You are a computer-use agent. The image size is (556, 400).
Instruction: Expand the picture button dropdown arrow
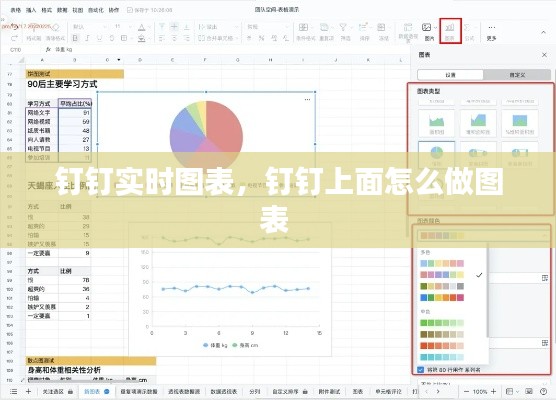click(x=435, y=27)
